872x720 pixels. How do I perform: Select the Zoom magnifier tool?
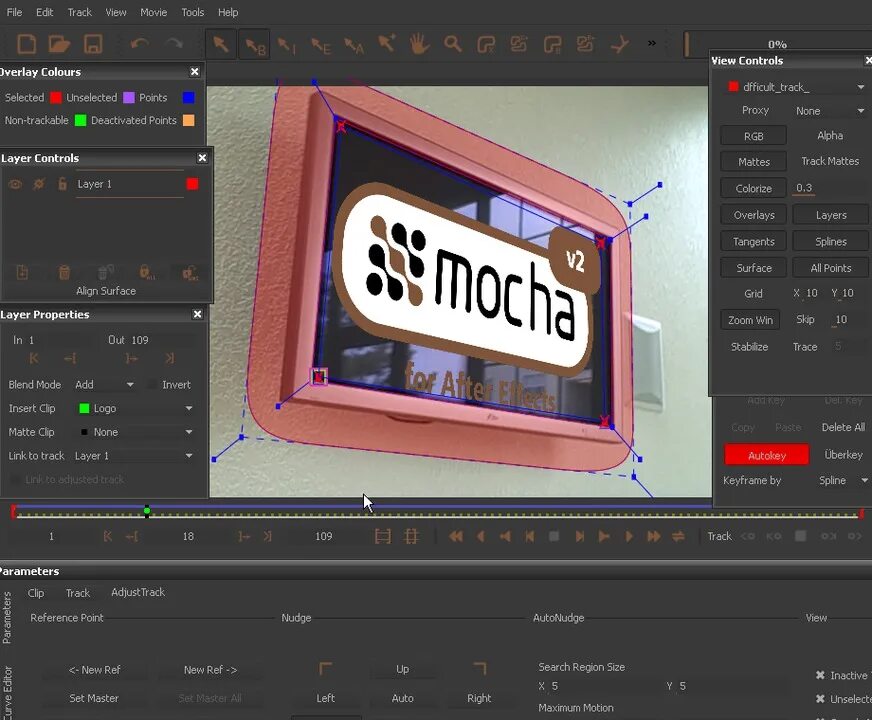[453, 44]
